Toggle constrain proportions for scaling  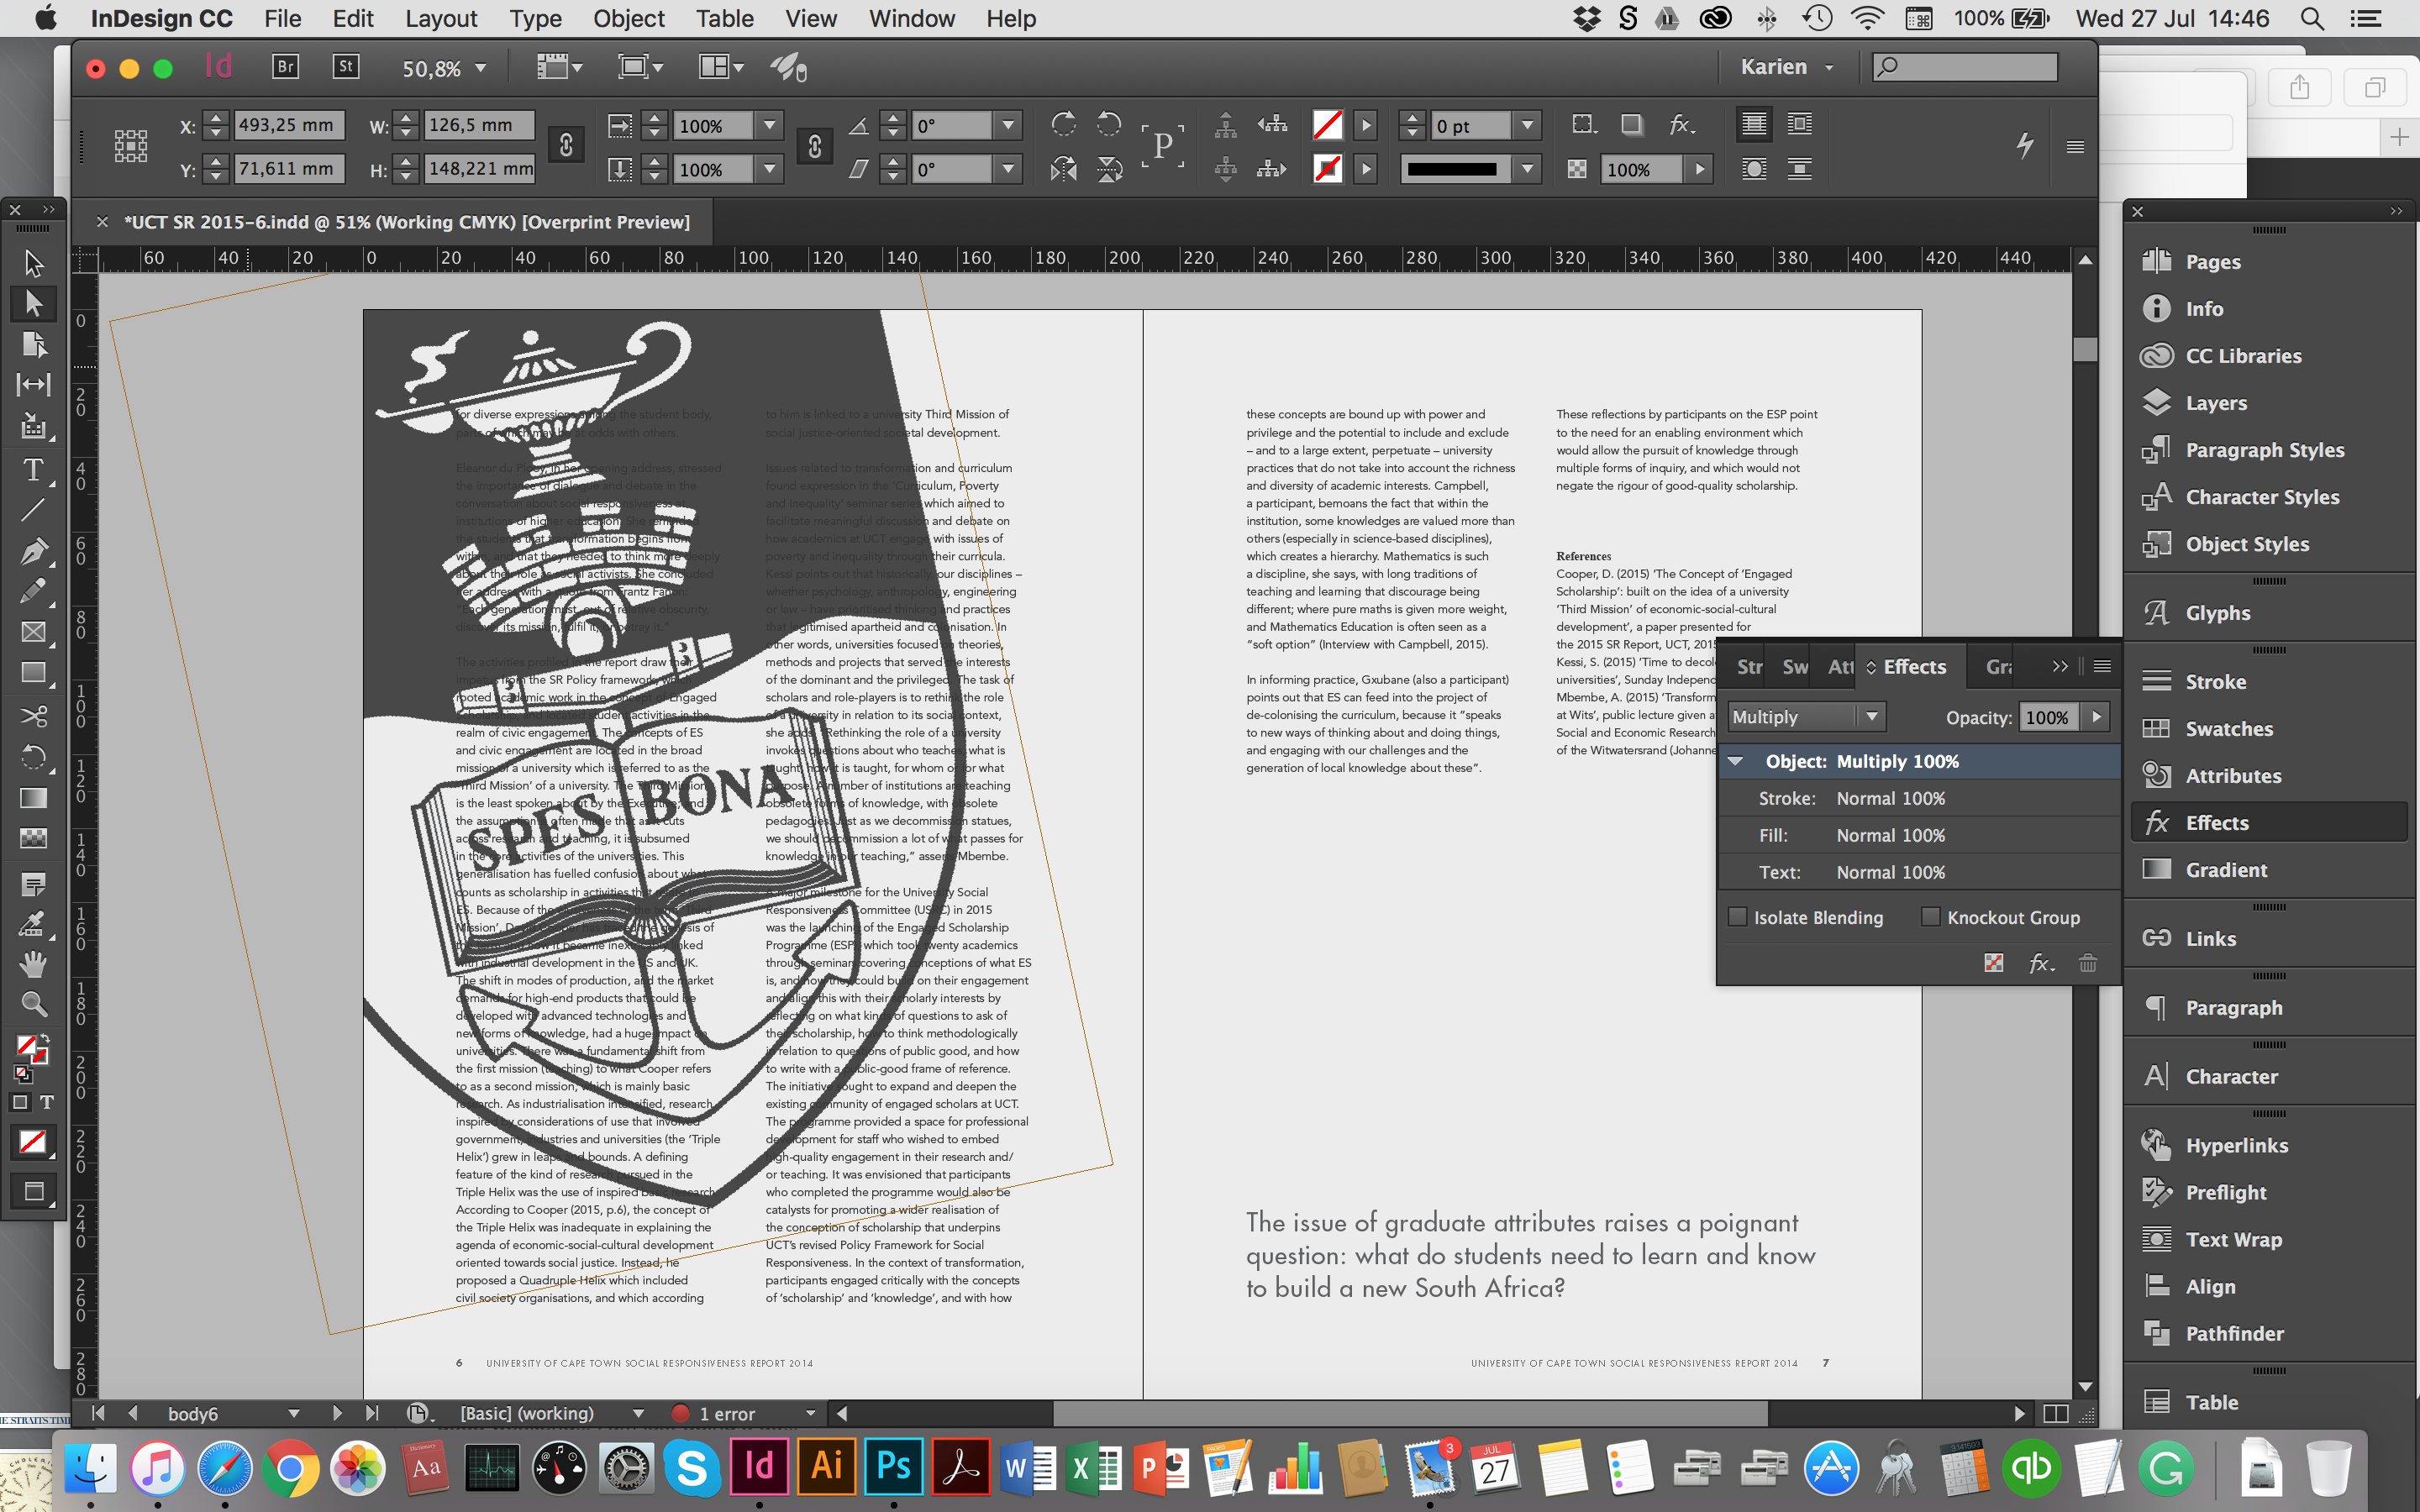click(x=814, y=146)
